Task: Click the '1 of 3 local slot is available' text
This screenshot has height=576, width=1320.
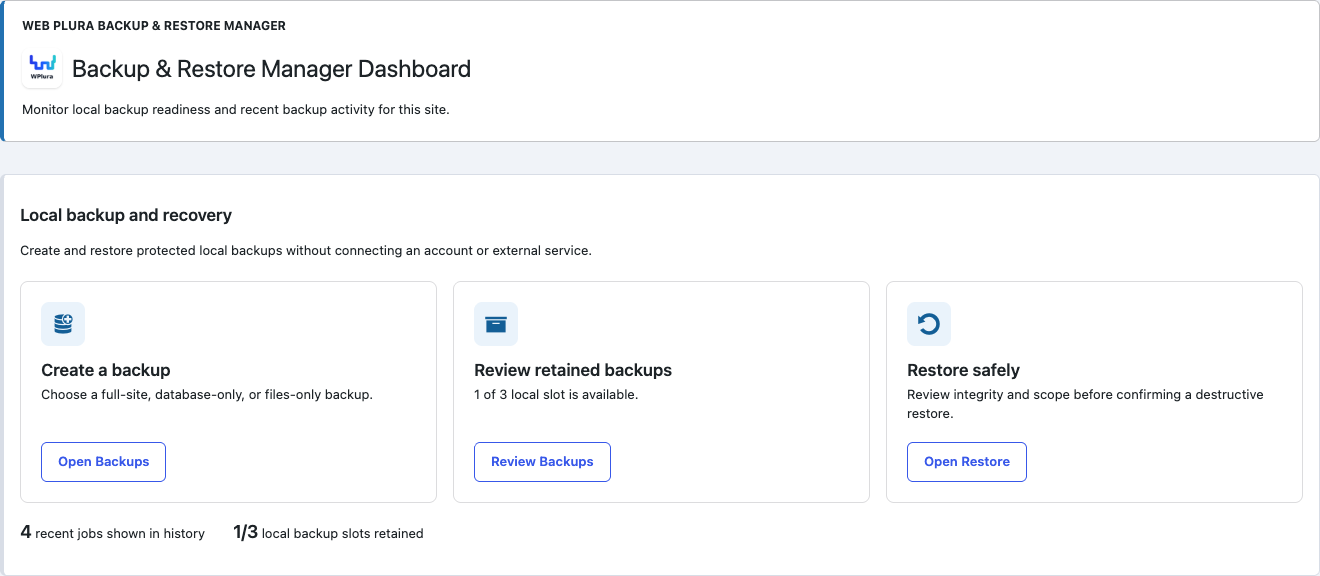Action: click(556, 394)
